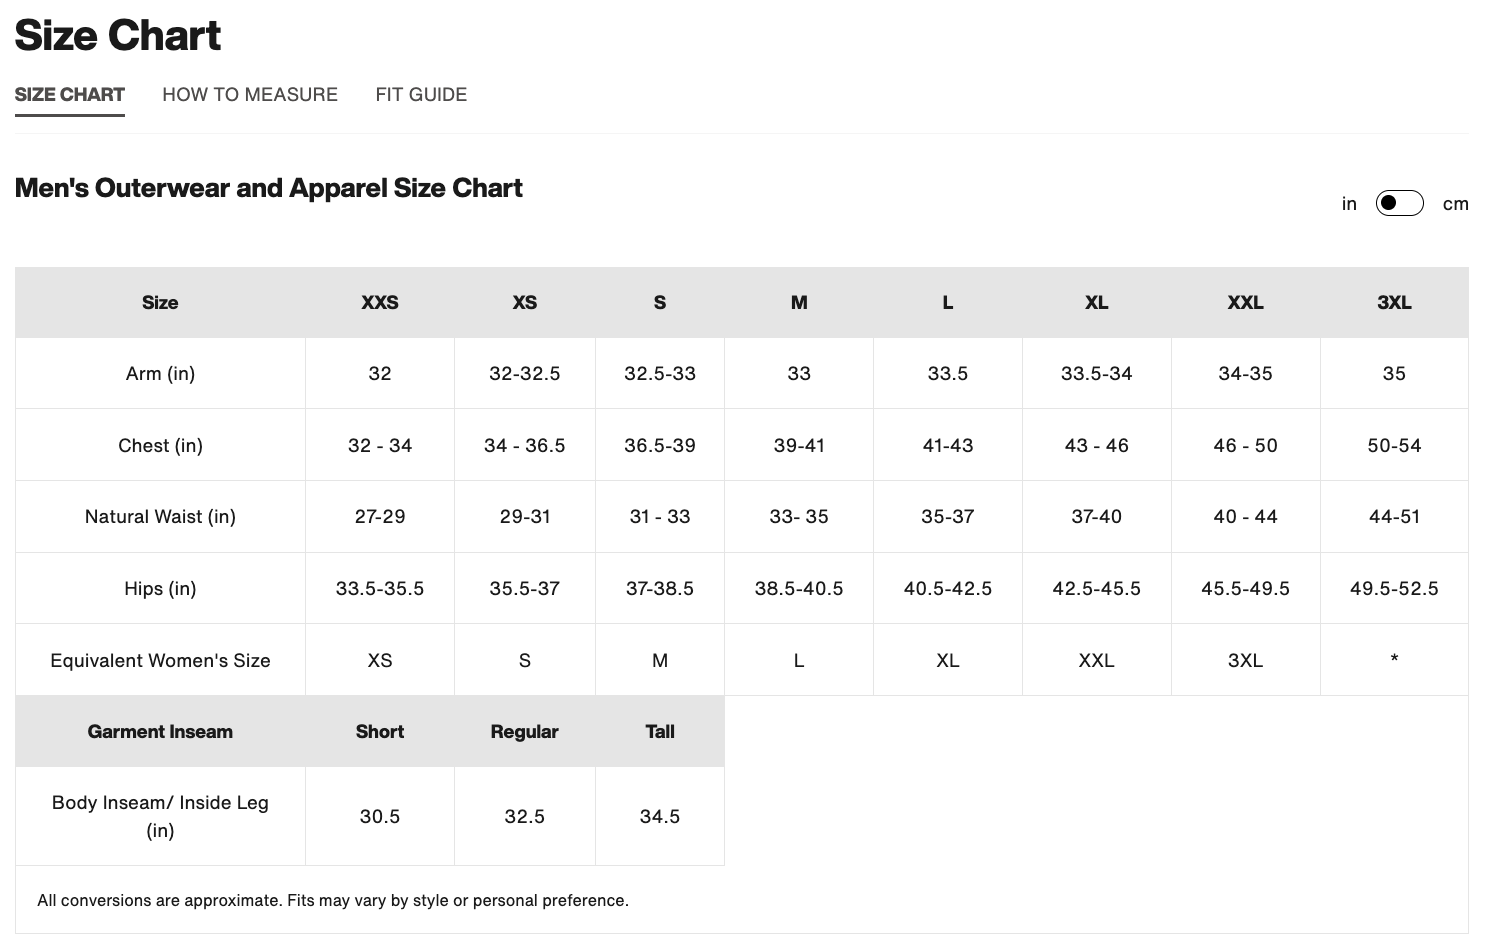Click the Garment Inseam header cell
This screenshot has height=944, width=1487.
click(x=160, y=732)
